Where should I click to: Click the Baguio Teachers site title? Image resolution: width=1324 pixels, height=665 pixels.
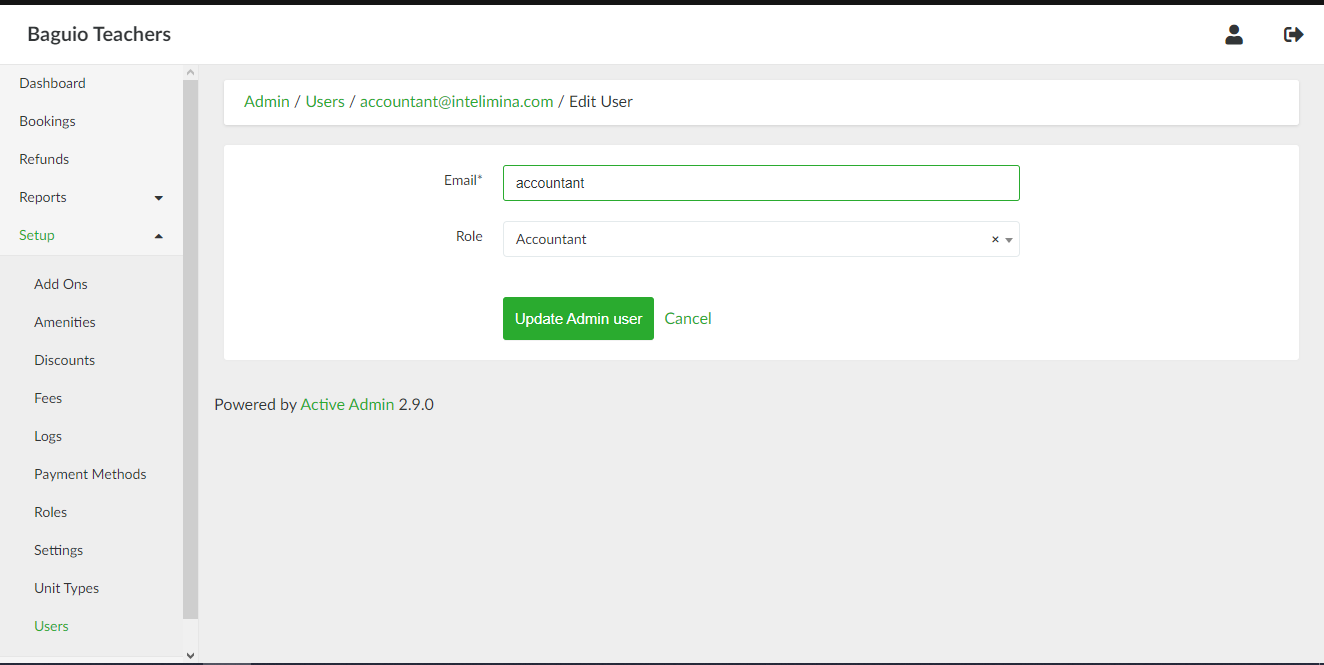tap(99, 34)
